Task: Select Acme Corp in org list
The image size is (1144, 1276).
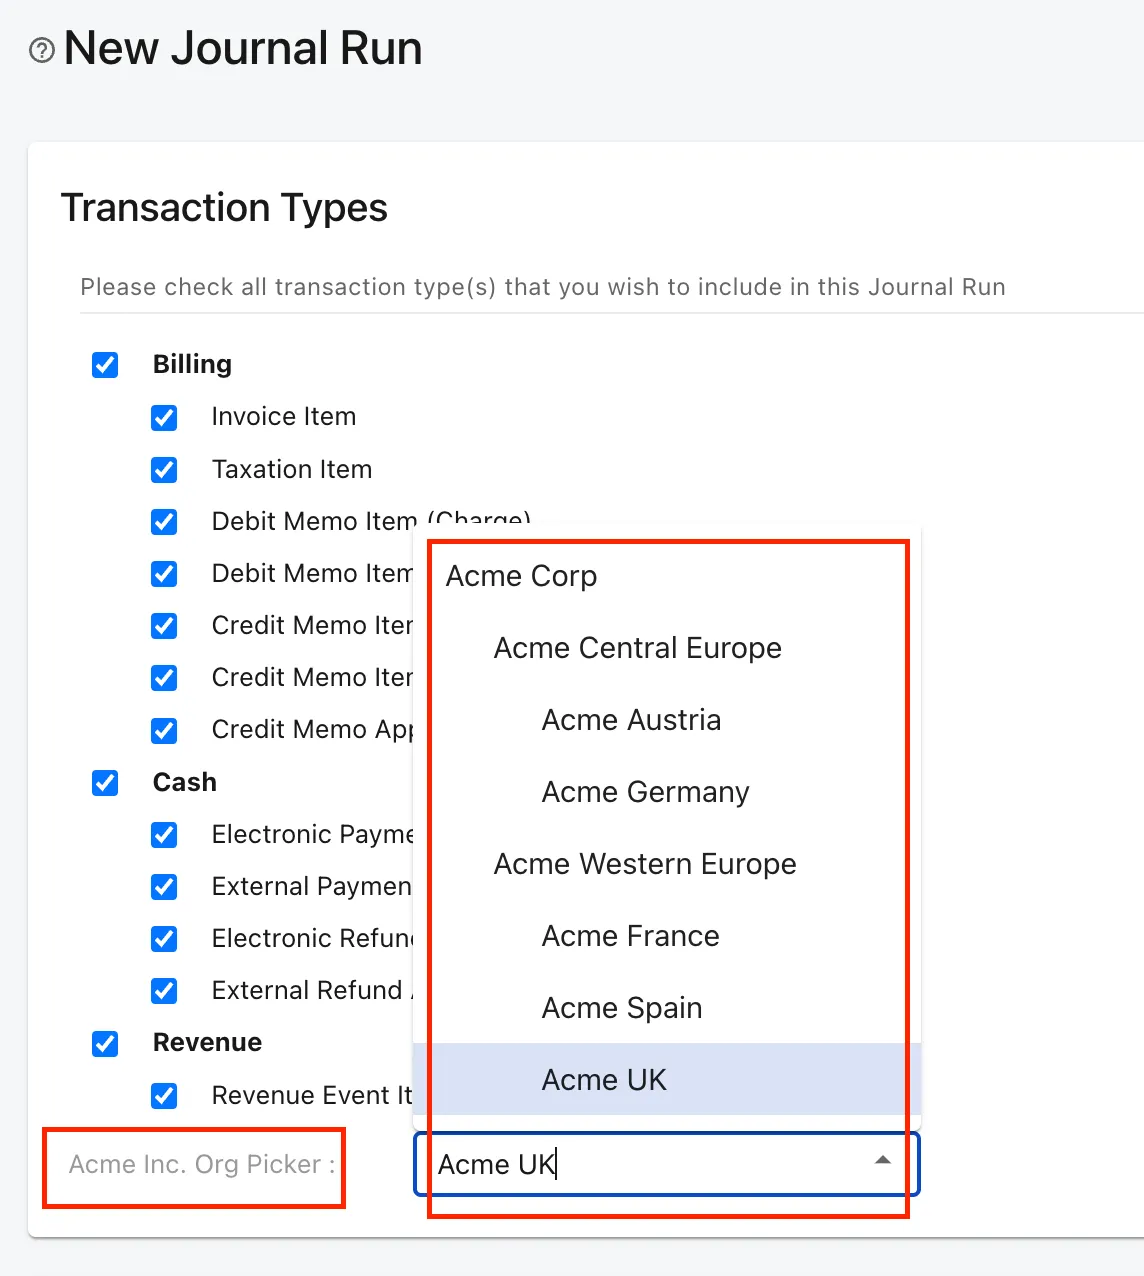Action: [x=667, y=576]
